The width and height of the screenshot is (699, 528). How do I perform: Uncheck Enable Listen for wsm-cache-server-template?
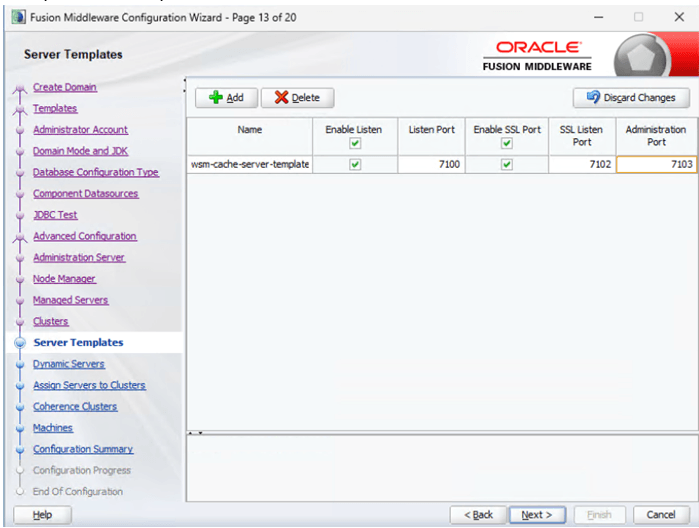[355, 165]
